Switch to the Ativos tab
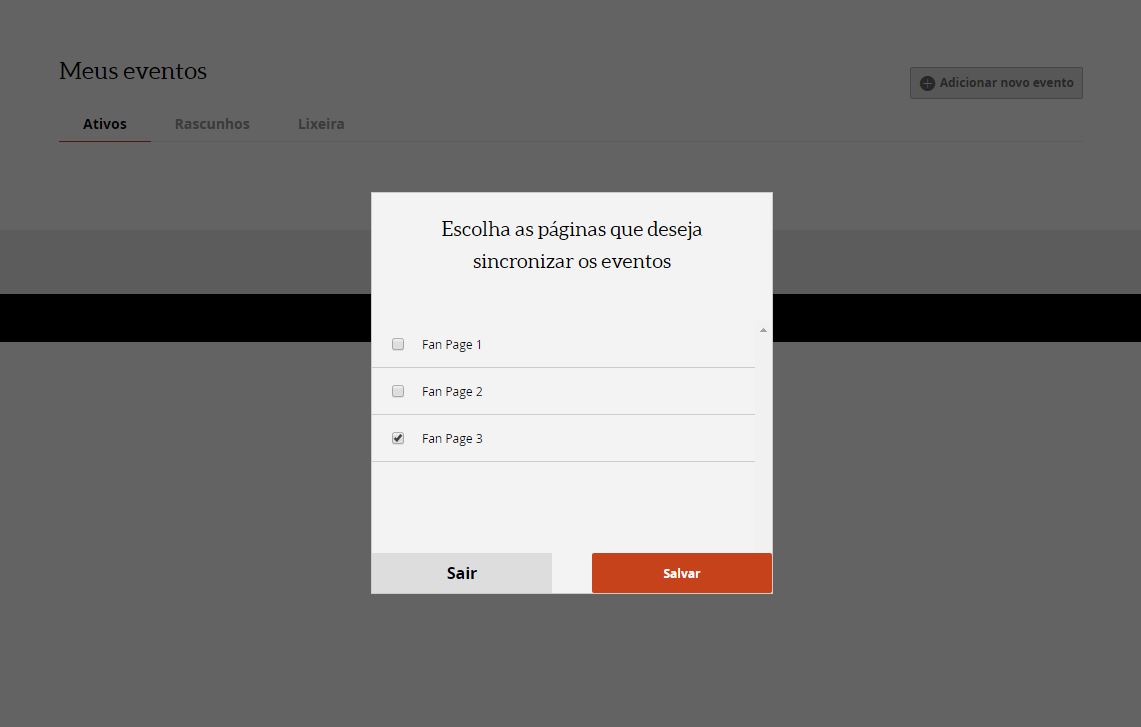Image resolution: width=1141 pixels, height=727 pixels. click(x=105, y=124)
